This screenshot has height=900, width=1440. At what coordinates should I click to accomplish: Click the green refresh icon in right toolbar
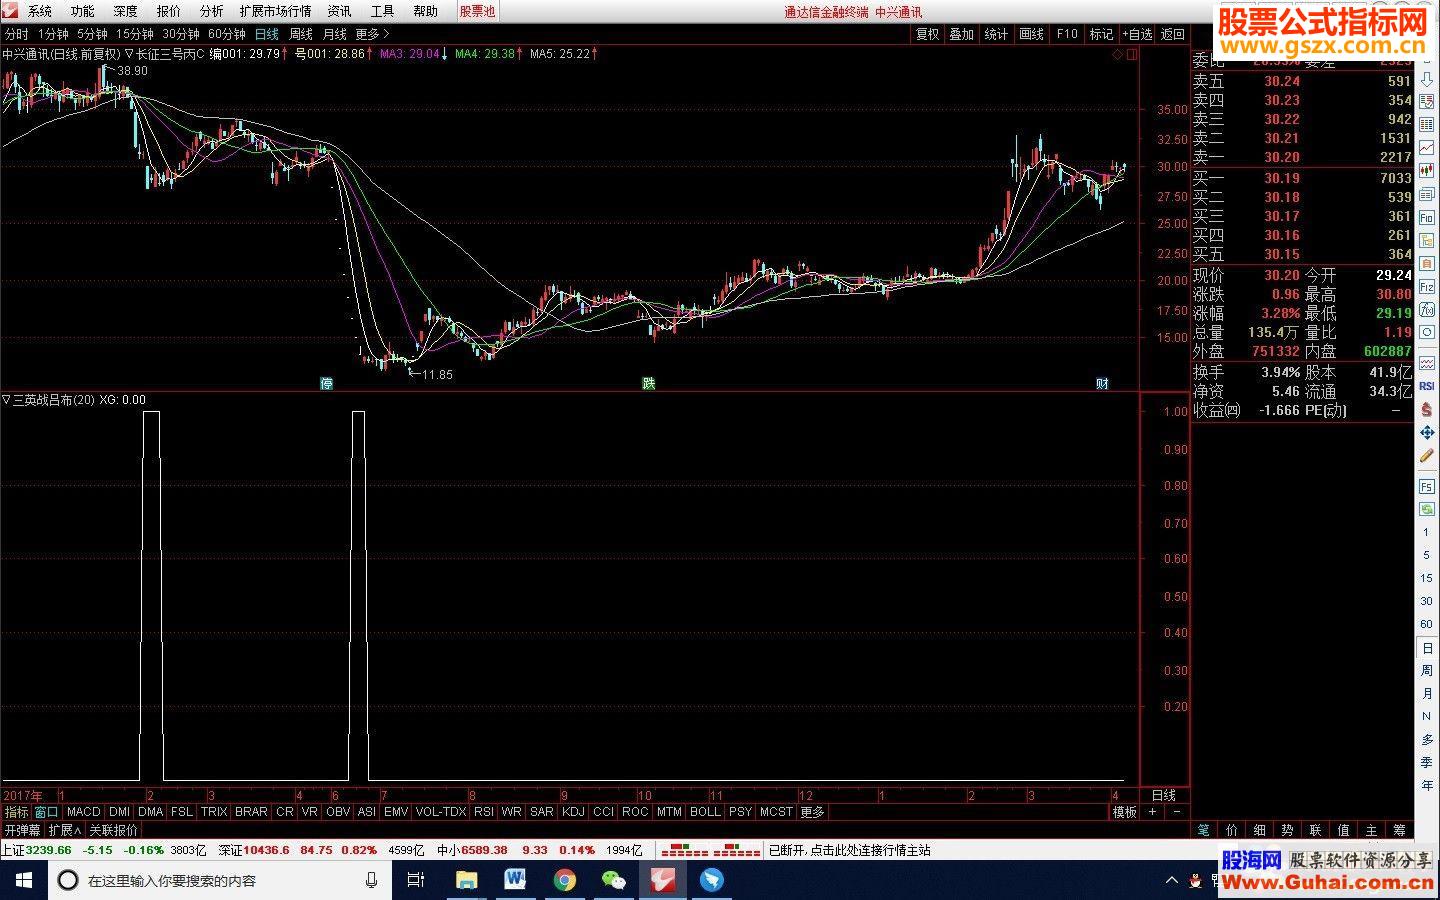(x=1427, y=509)
